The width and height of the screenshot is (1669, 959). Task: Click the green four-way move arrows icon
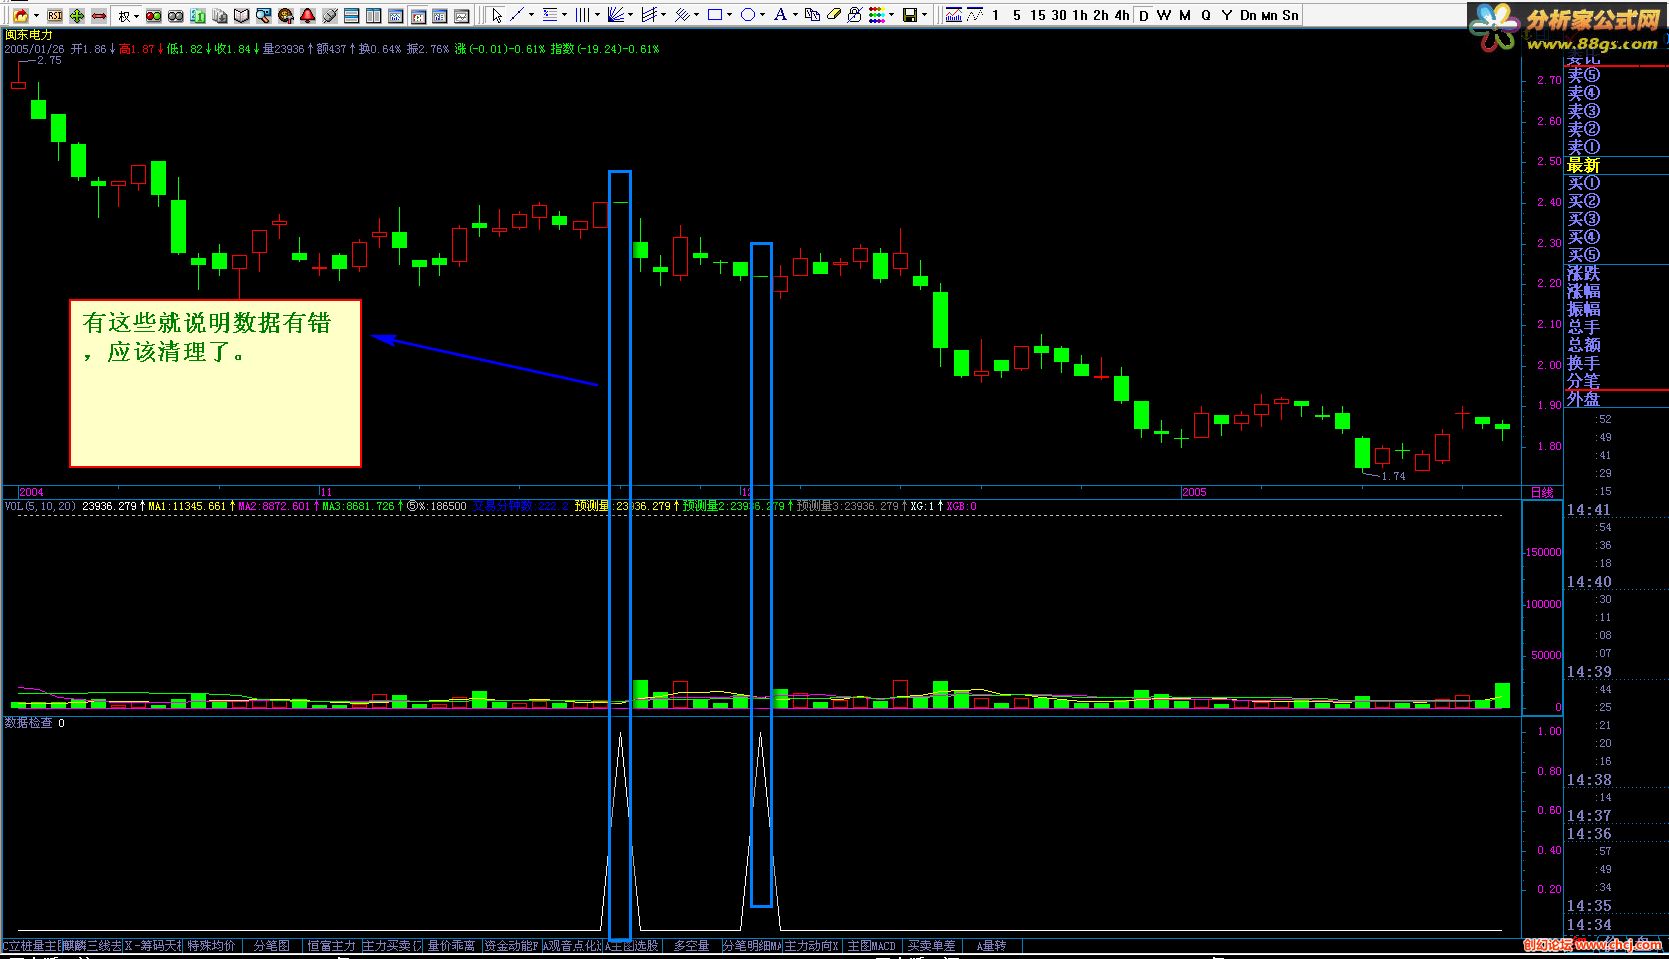(77, 16)
